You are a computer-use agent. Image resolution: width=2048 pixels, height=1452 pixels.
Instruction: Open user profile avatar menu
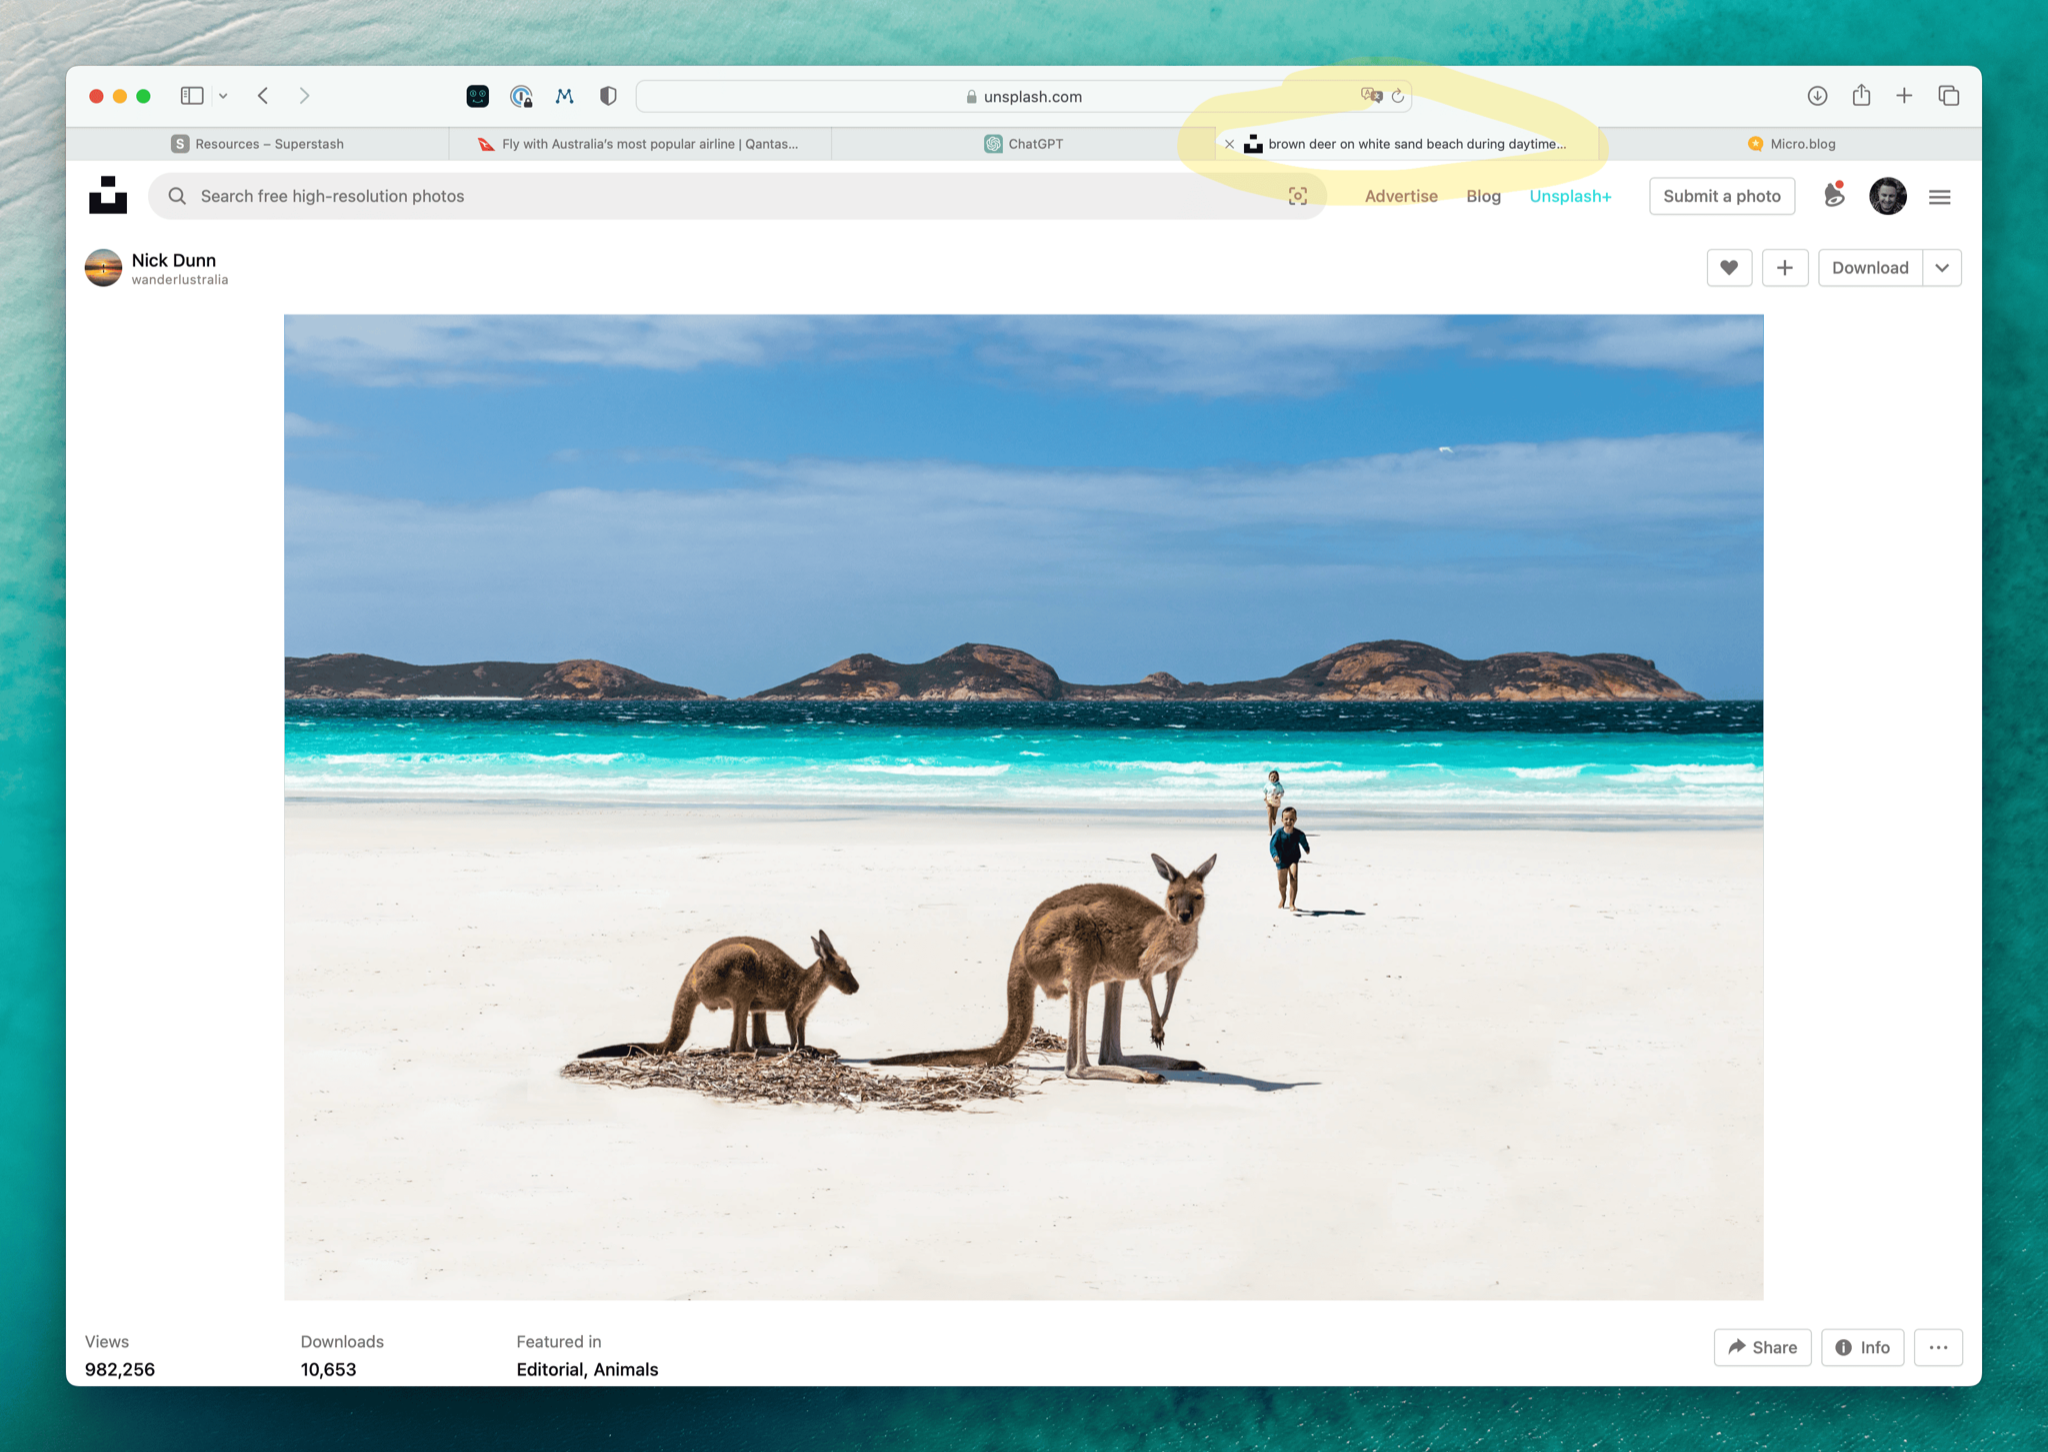tap(1887, 196)
